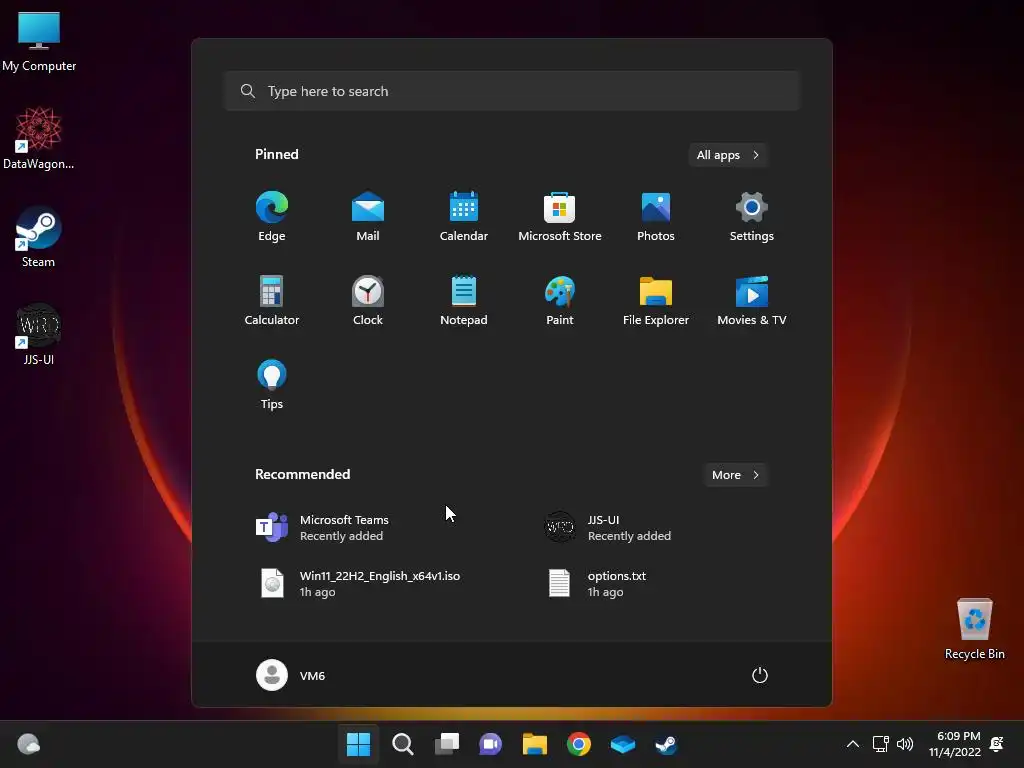Launch Mail from pinned apps
The height and width of the screenshot is (768, 1024).
coord(368,217)
